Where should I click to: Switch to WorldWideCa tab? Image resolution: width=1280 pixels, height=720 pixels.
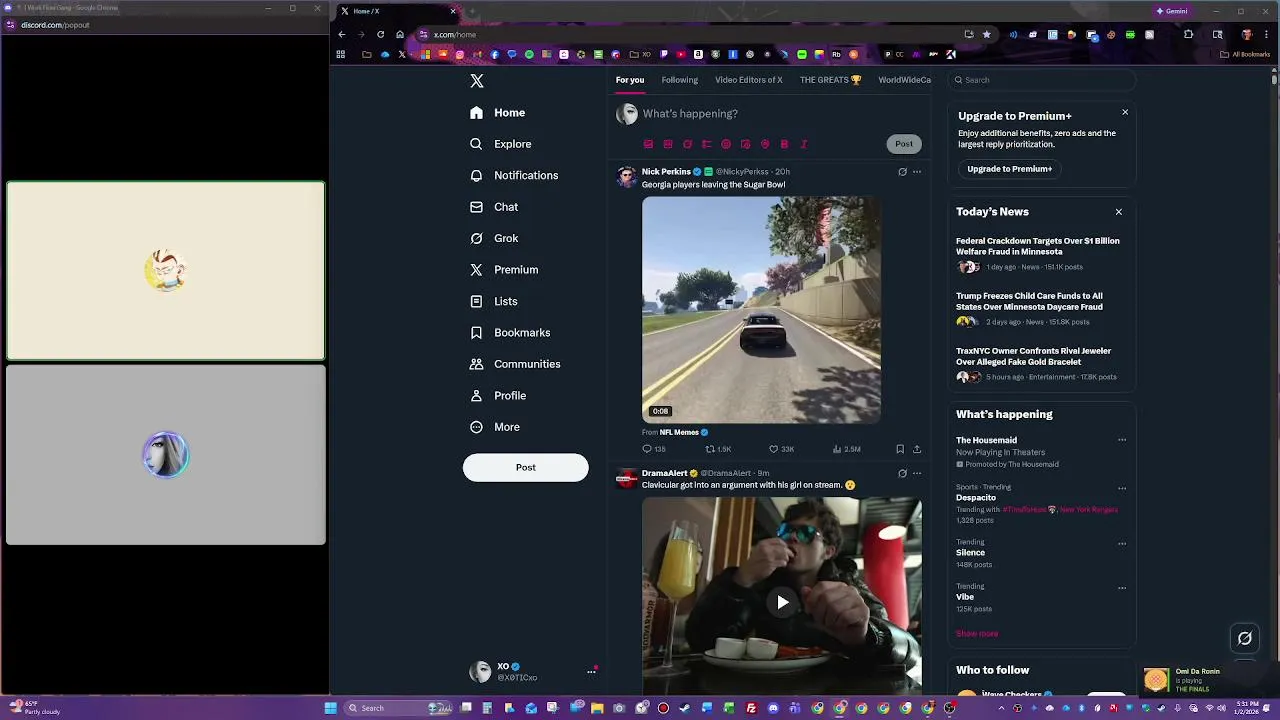[x=904, y=80]
